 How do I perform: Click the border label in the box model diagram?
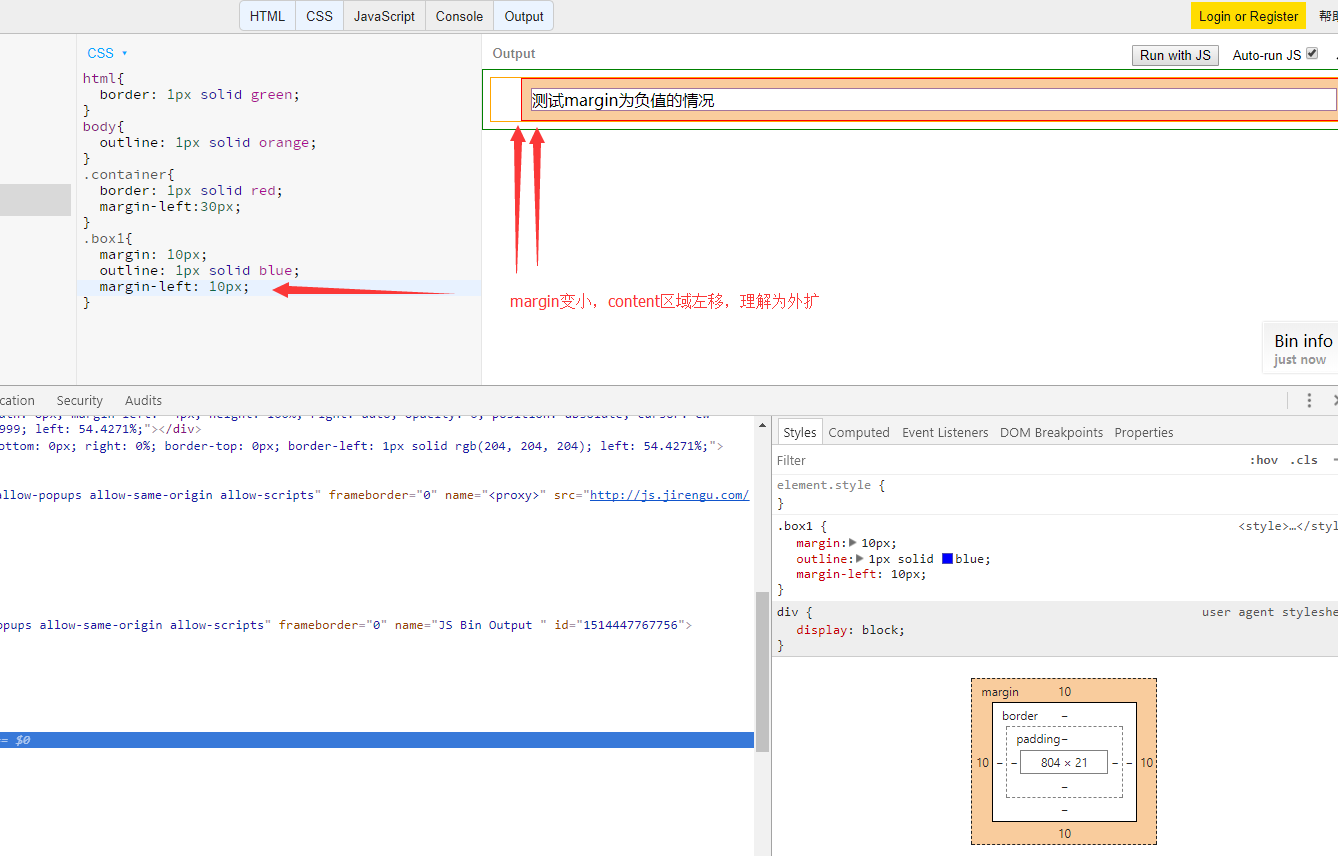coord(1020,716)
